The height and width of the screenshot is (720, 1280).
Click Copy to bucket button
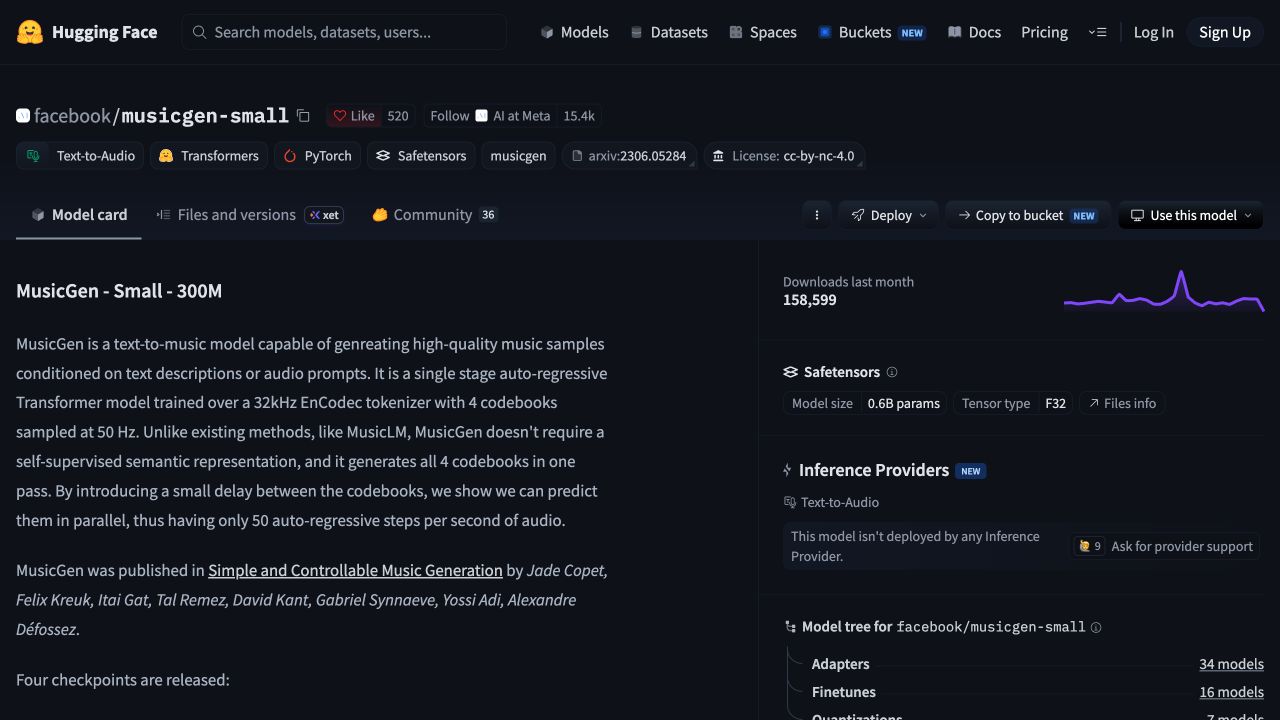click(x=1027, y=215)
